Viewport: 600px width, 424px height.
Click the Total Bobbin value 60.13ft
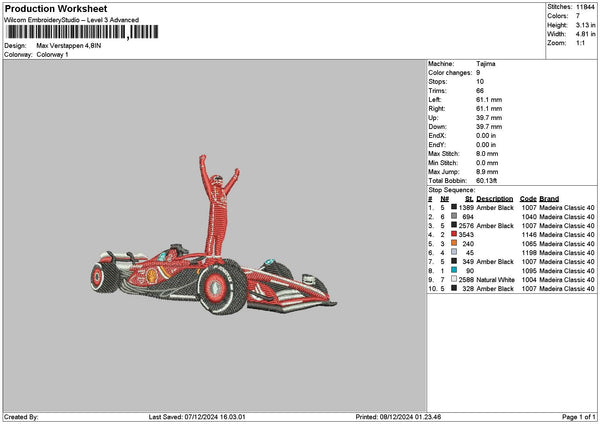coord(486,181)
